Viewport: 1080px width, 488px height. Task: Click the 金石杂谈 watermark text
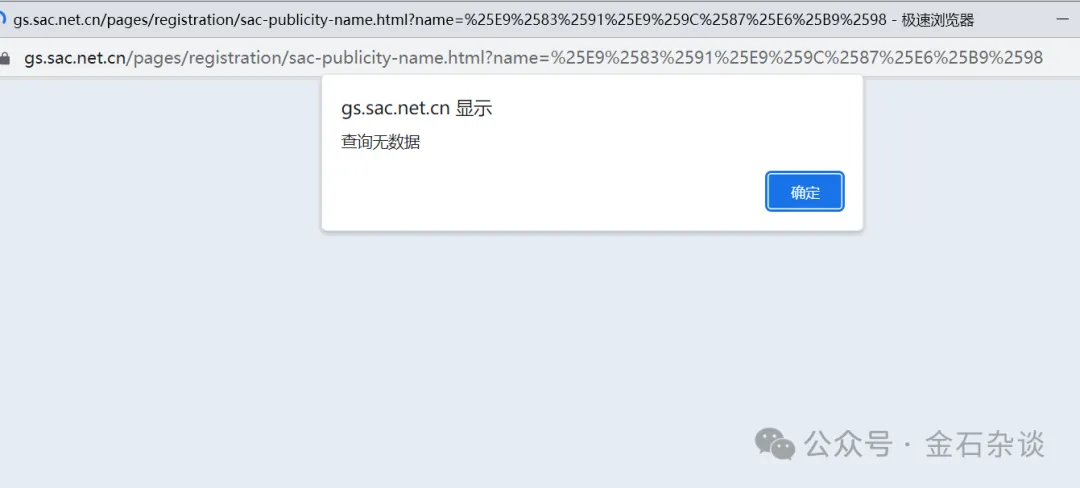pos(985,444)
